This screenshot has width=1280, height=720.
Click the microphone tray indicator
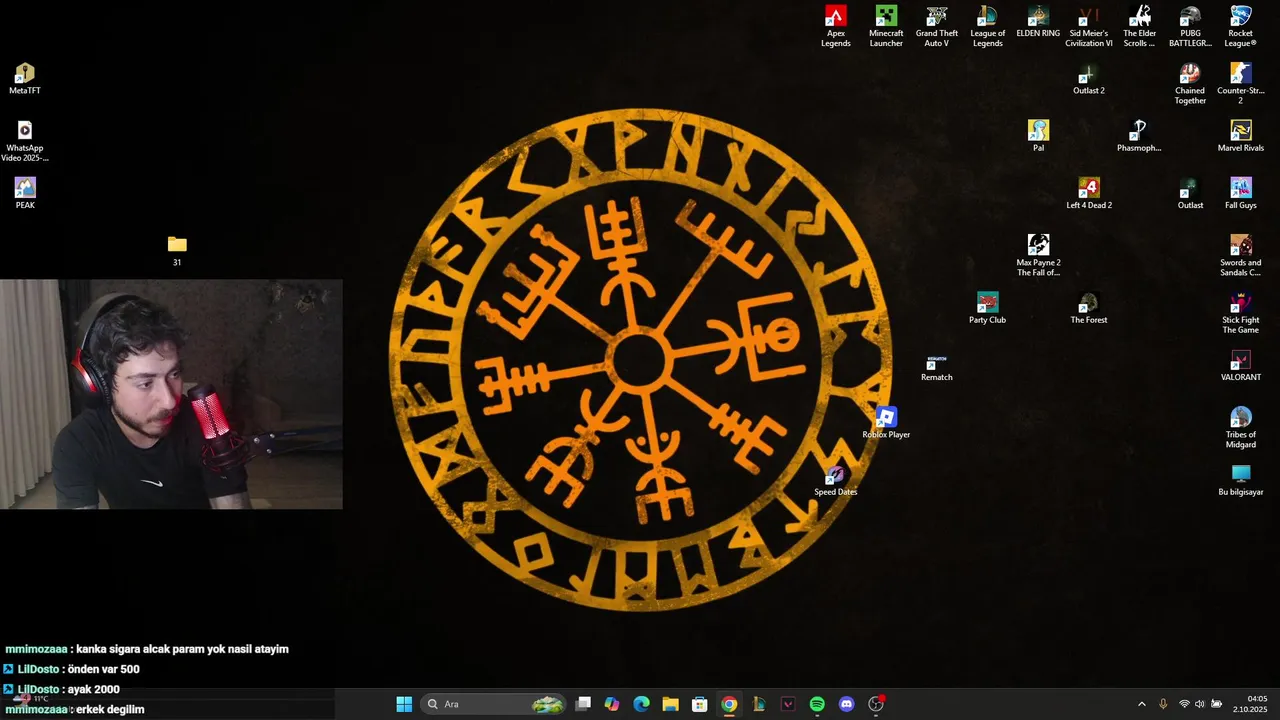tap(1163, 704)
